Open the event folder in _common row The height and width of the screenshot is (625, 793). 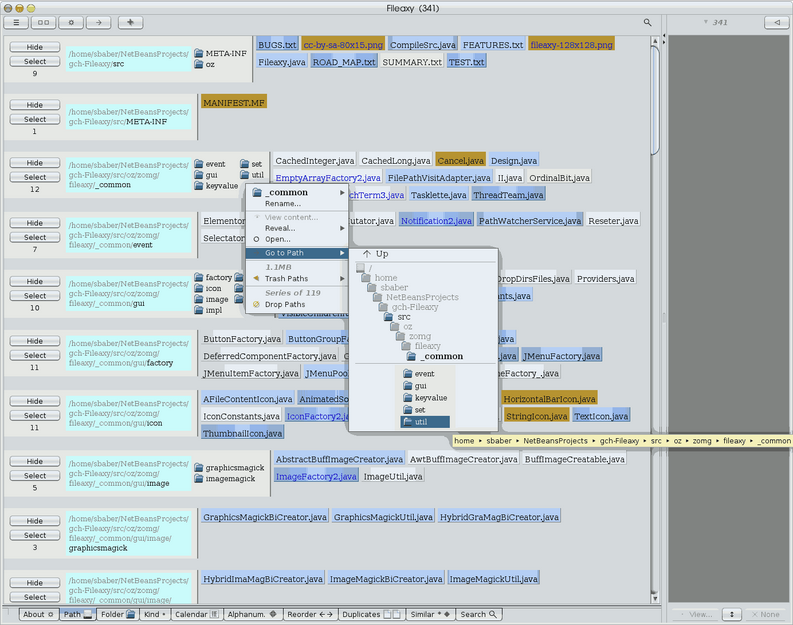pyautogui.click(x=210, y=164)
